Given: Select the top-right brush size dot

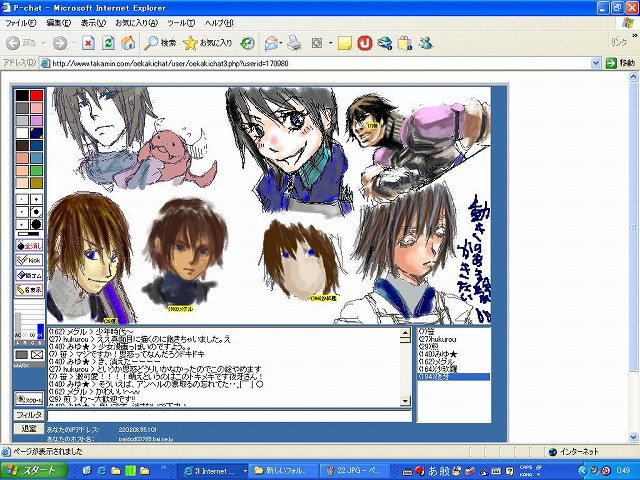Looking at the screenshot, I should [x=36, y=200].
